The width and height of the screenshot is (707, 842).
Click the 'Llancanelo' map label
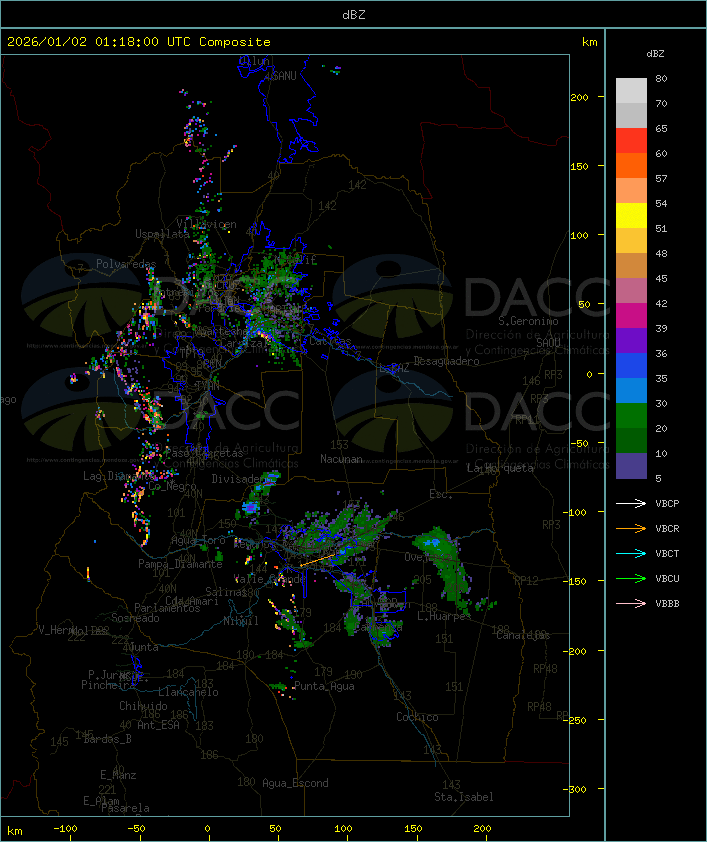click(x=188, y=692)
